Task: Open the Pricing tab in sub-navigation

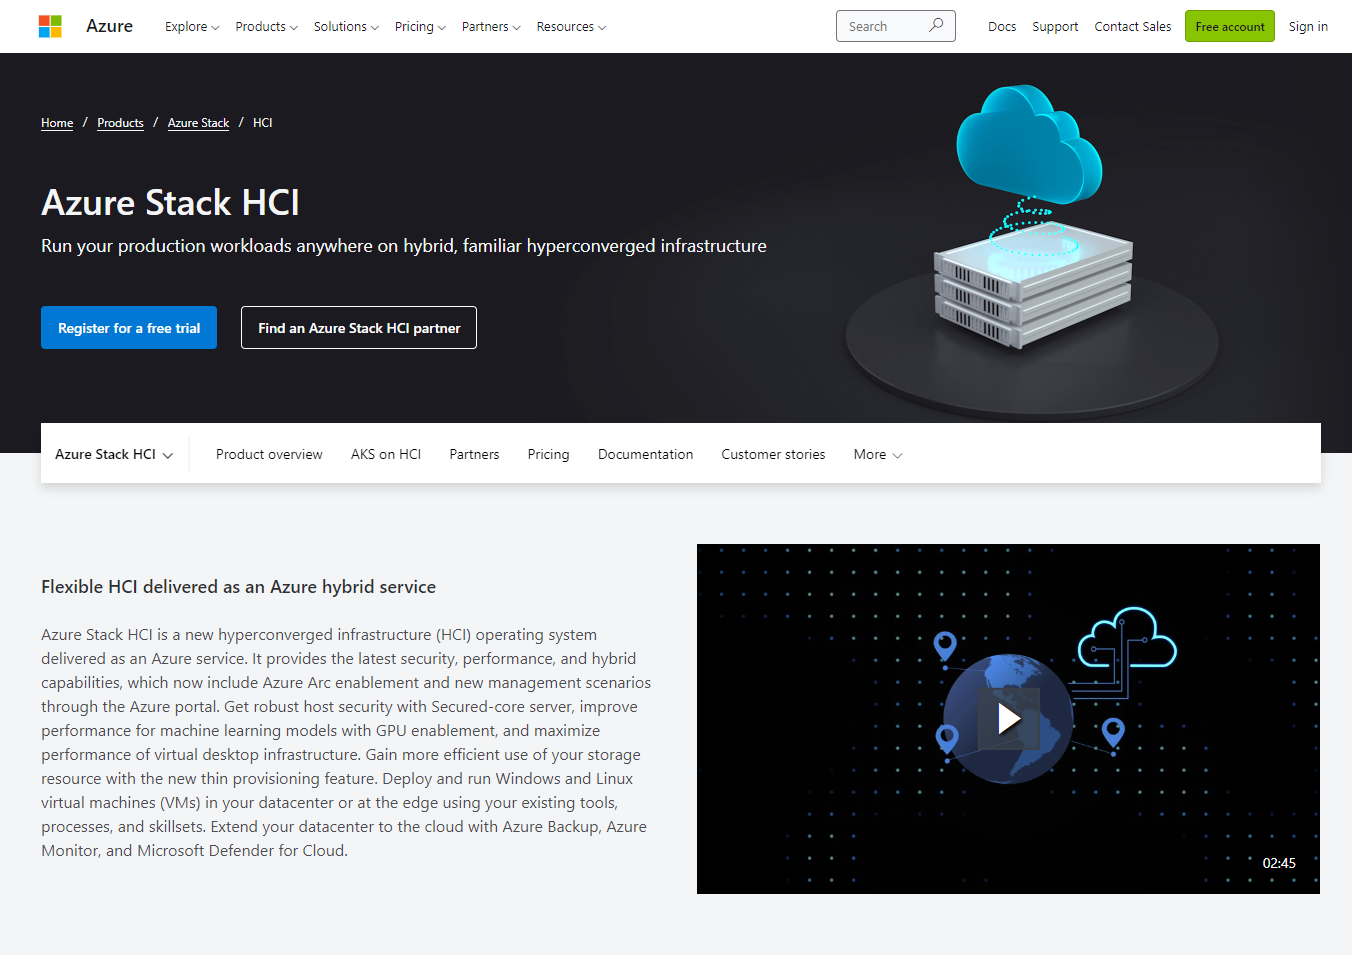Action: tap(548, 454)
